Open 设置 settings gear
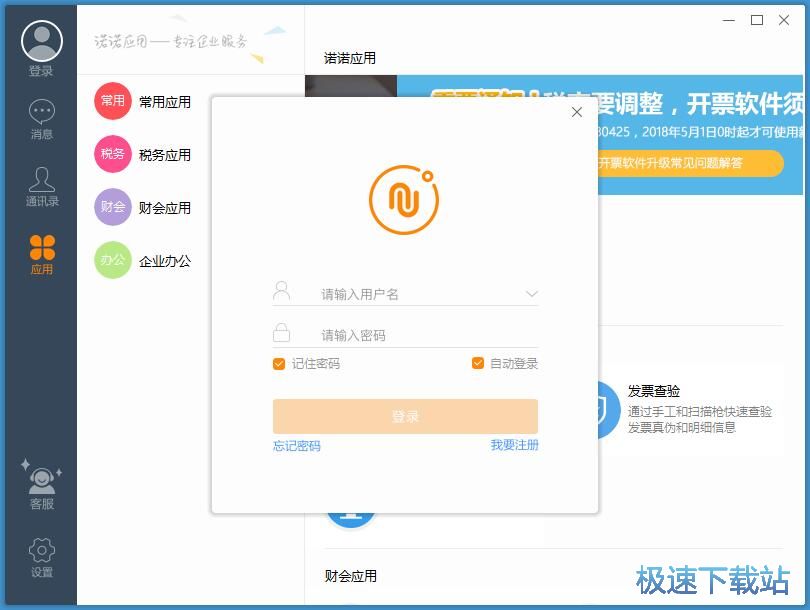 [41, 557]
